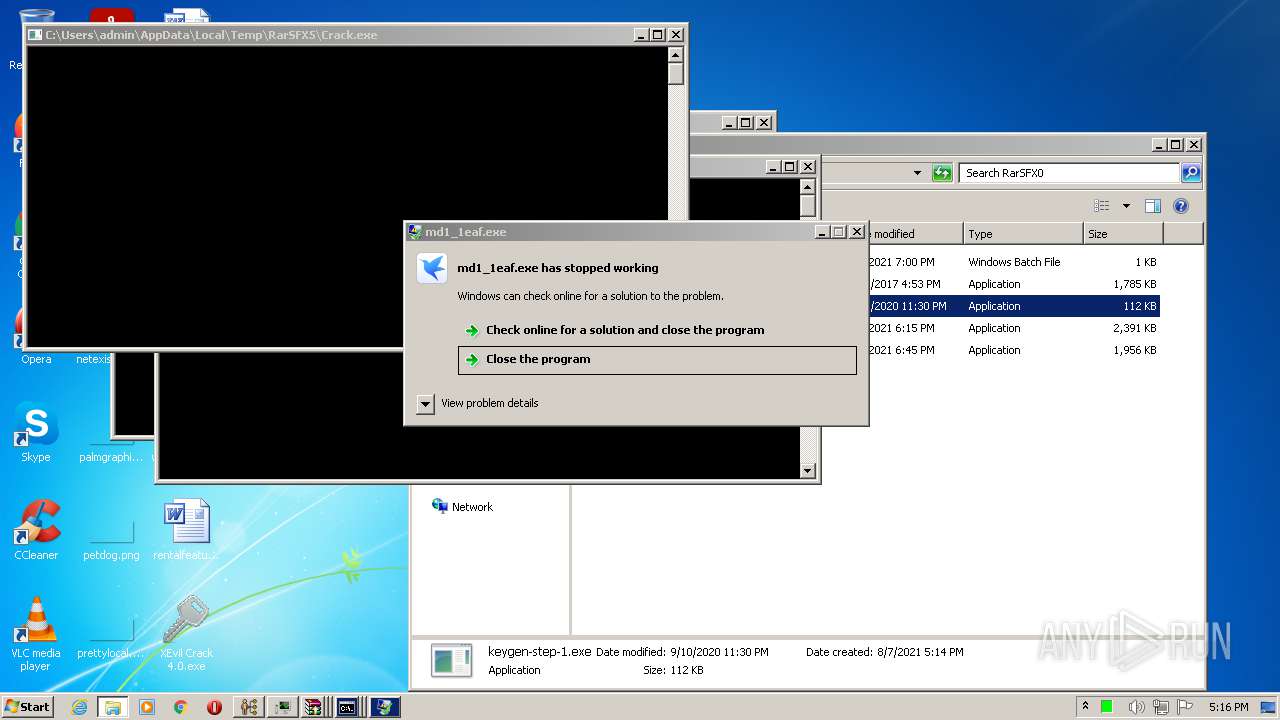This screenshot has width=1280, height=720.
Task: Launch Chrome from the taskbar
Action: click(180, 707)
